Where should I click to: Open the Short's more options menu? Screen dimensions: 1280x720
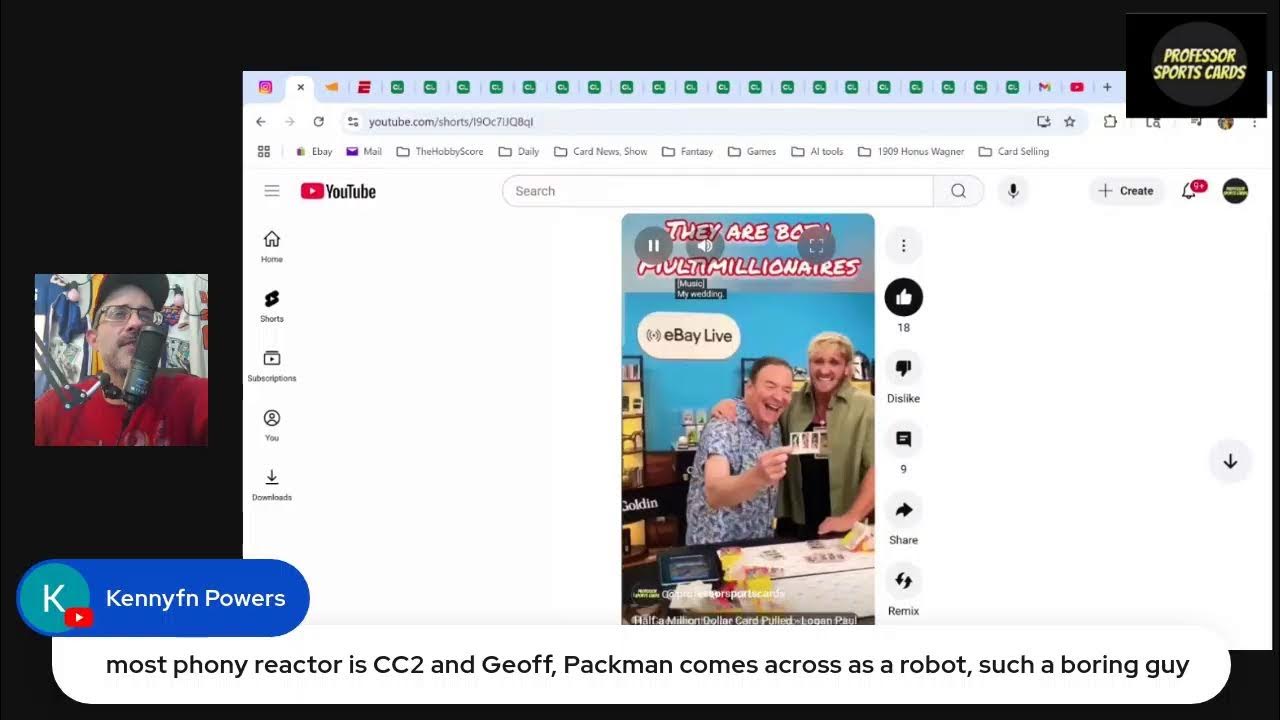[903, 245]
